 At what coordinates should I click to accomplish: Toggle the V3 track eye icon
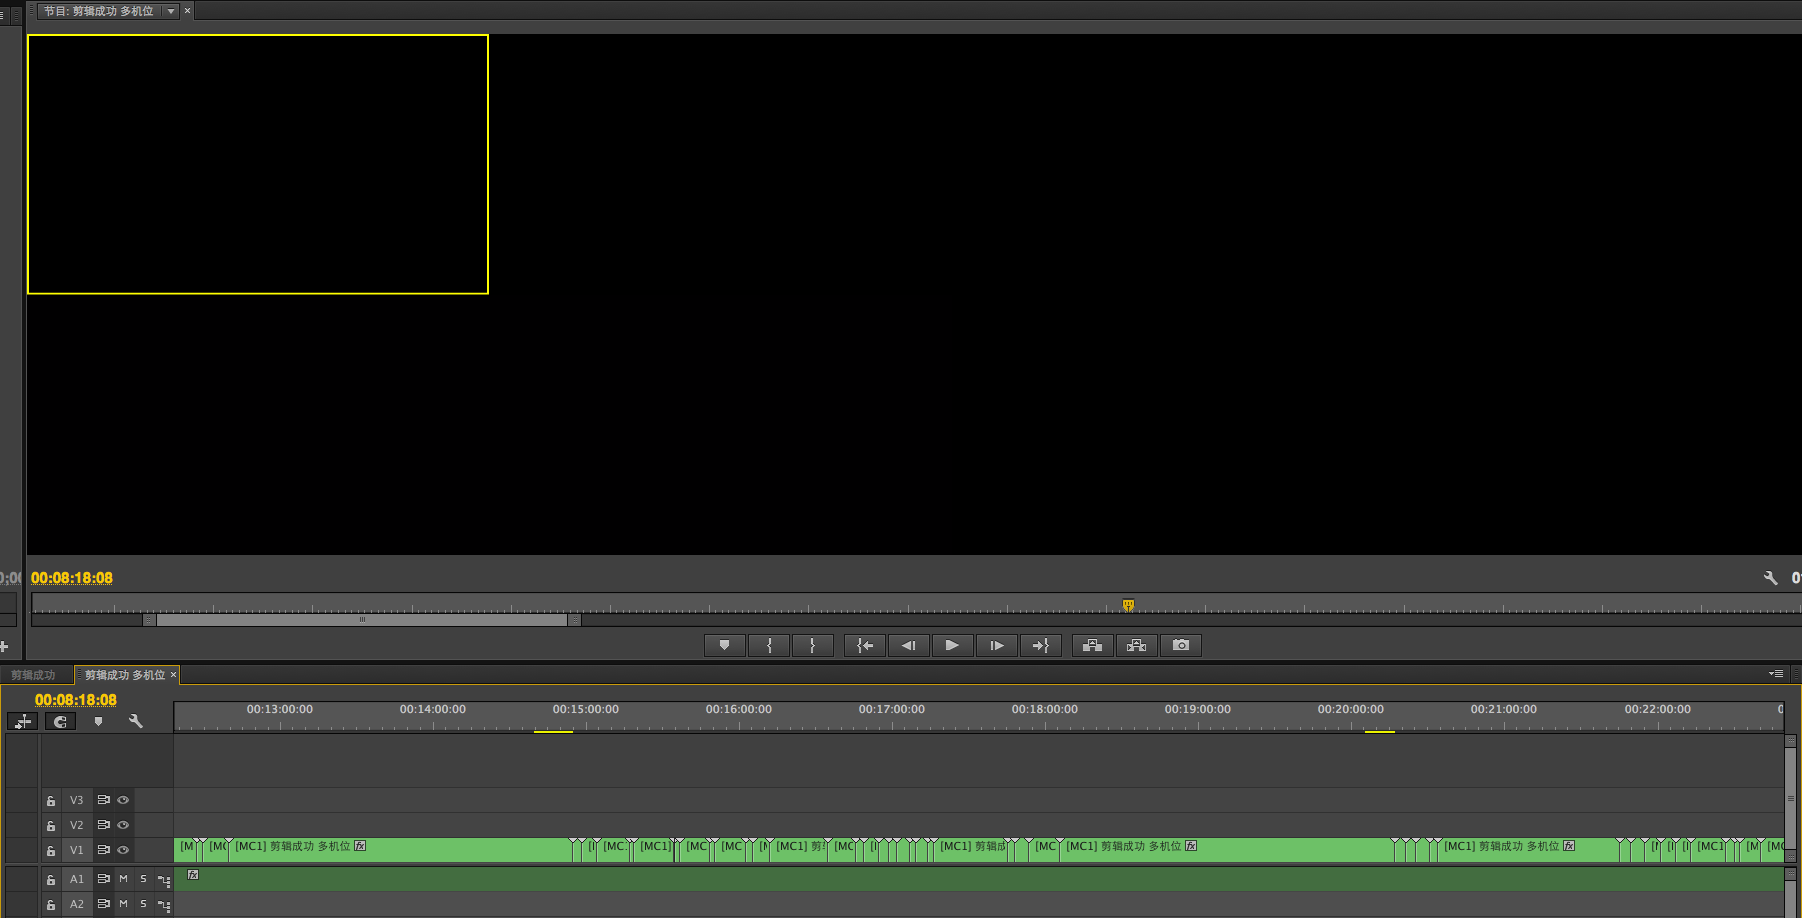click(x=123, y=800)
